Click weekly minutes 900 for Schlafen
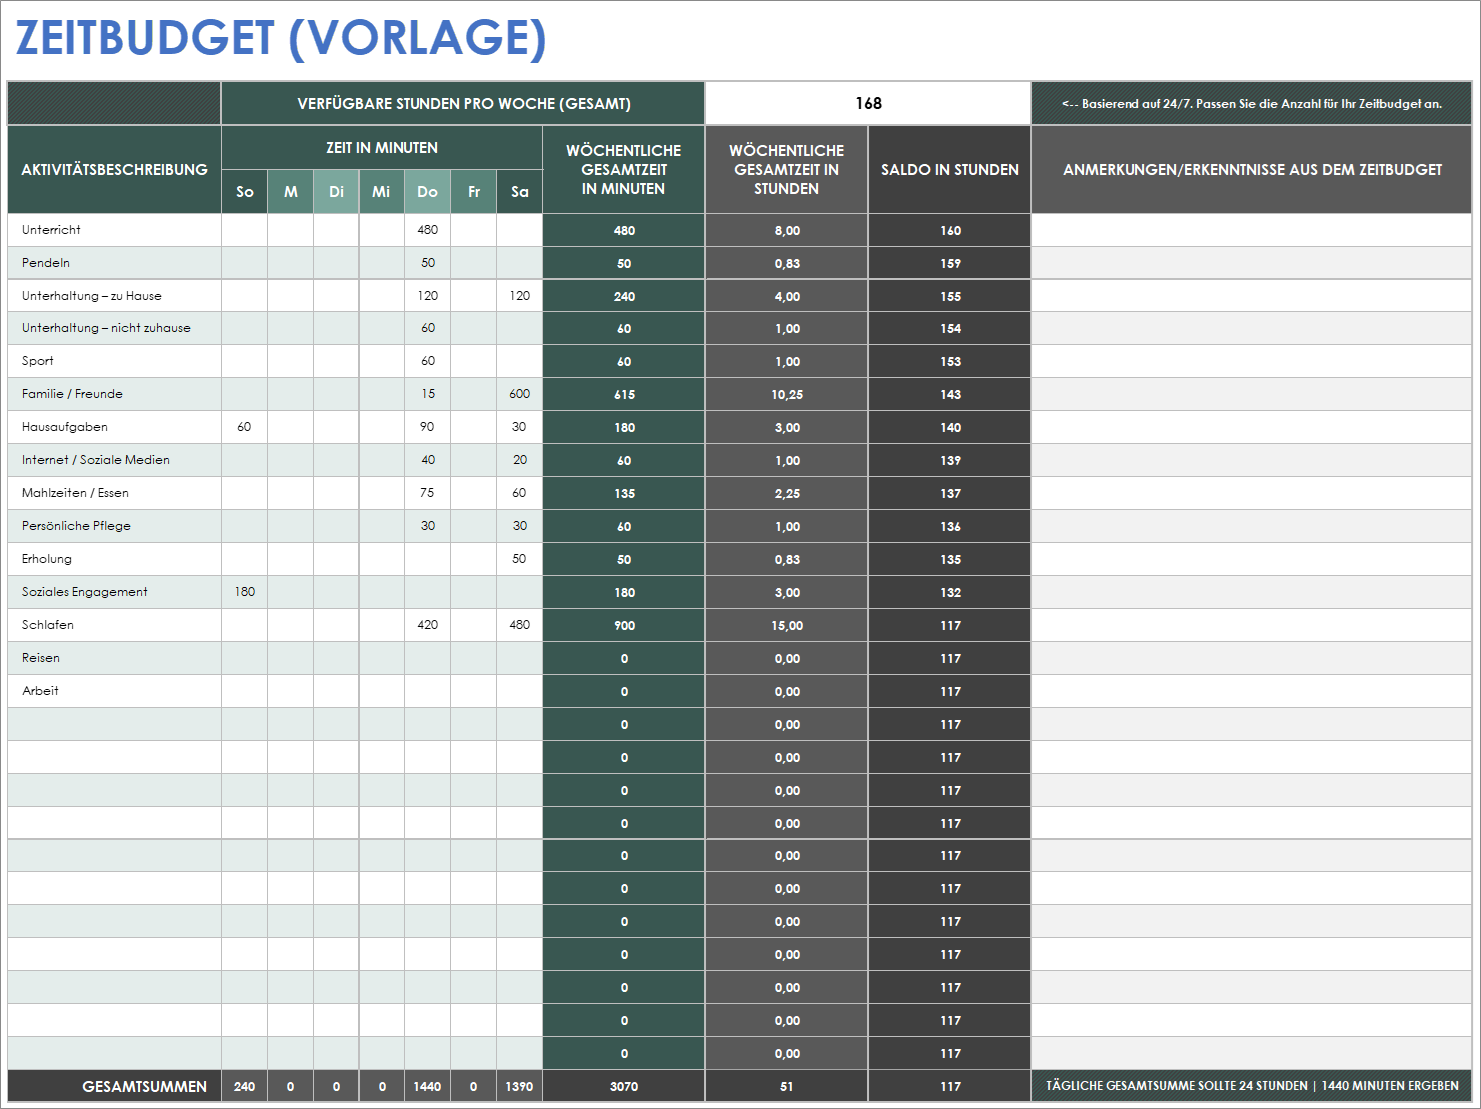1481x1109 pixels. point(624,625)
